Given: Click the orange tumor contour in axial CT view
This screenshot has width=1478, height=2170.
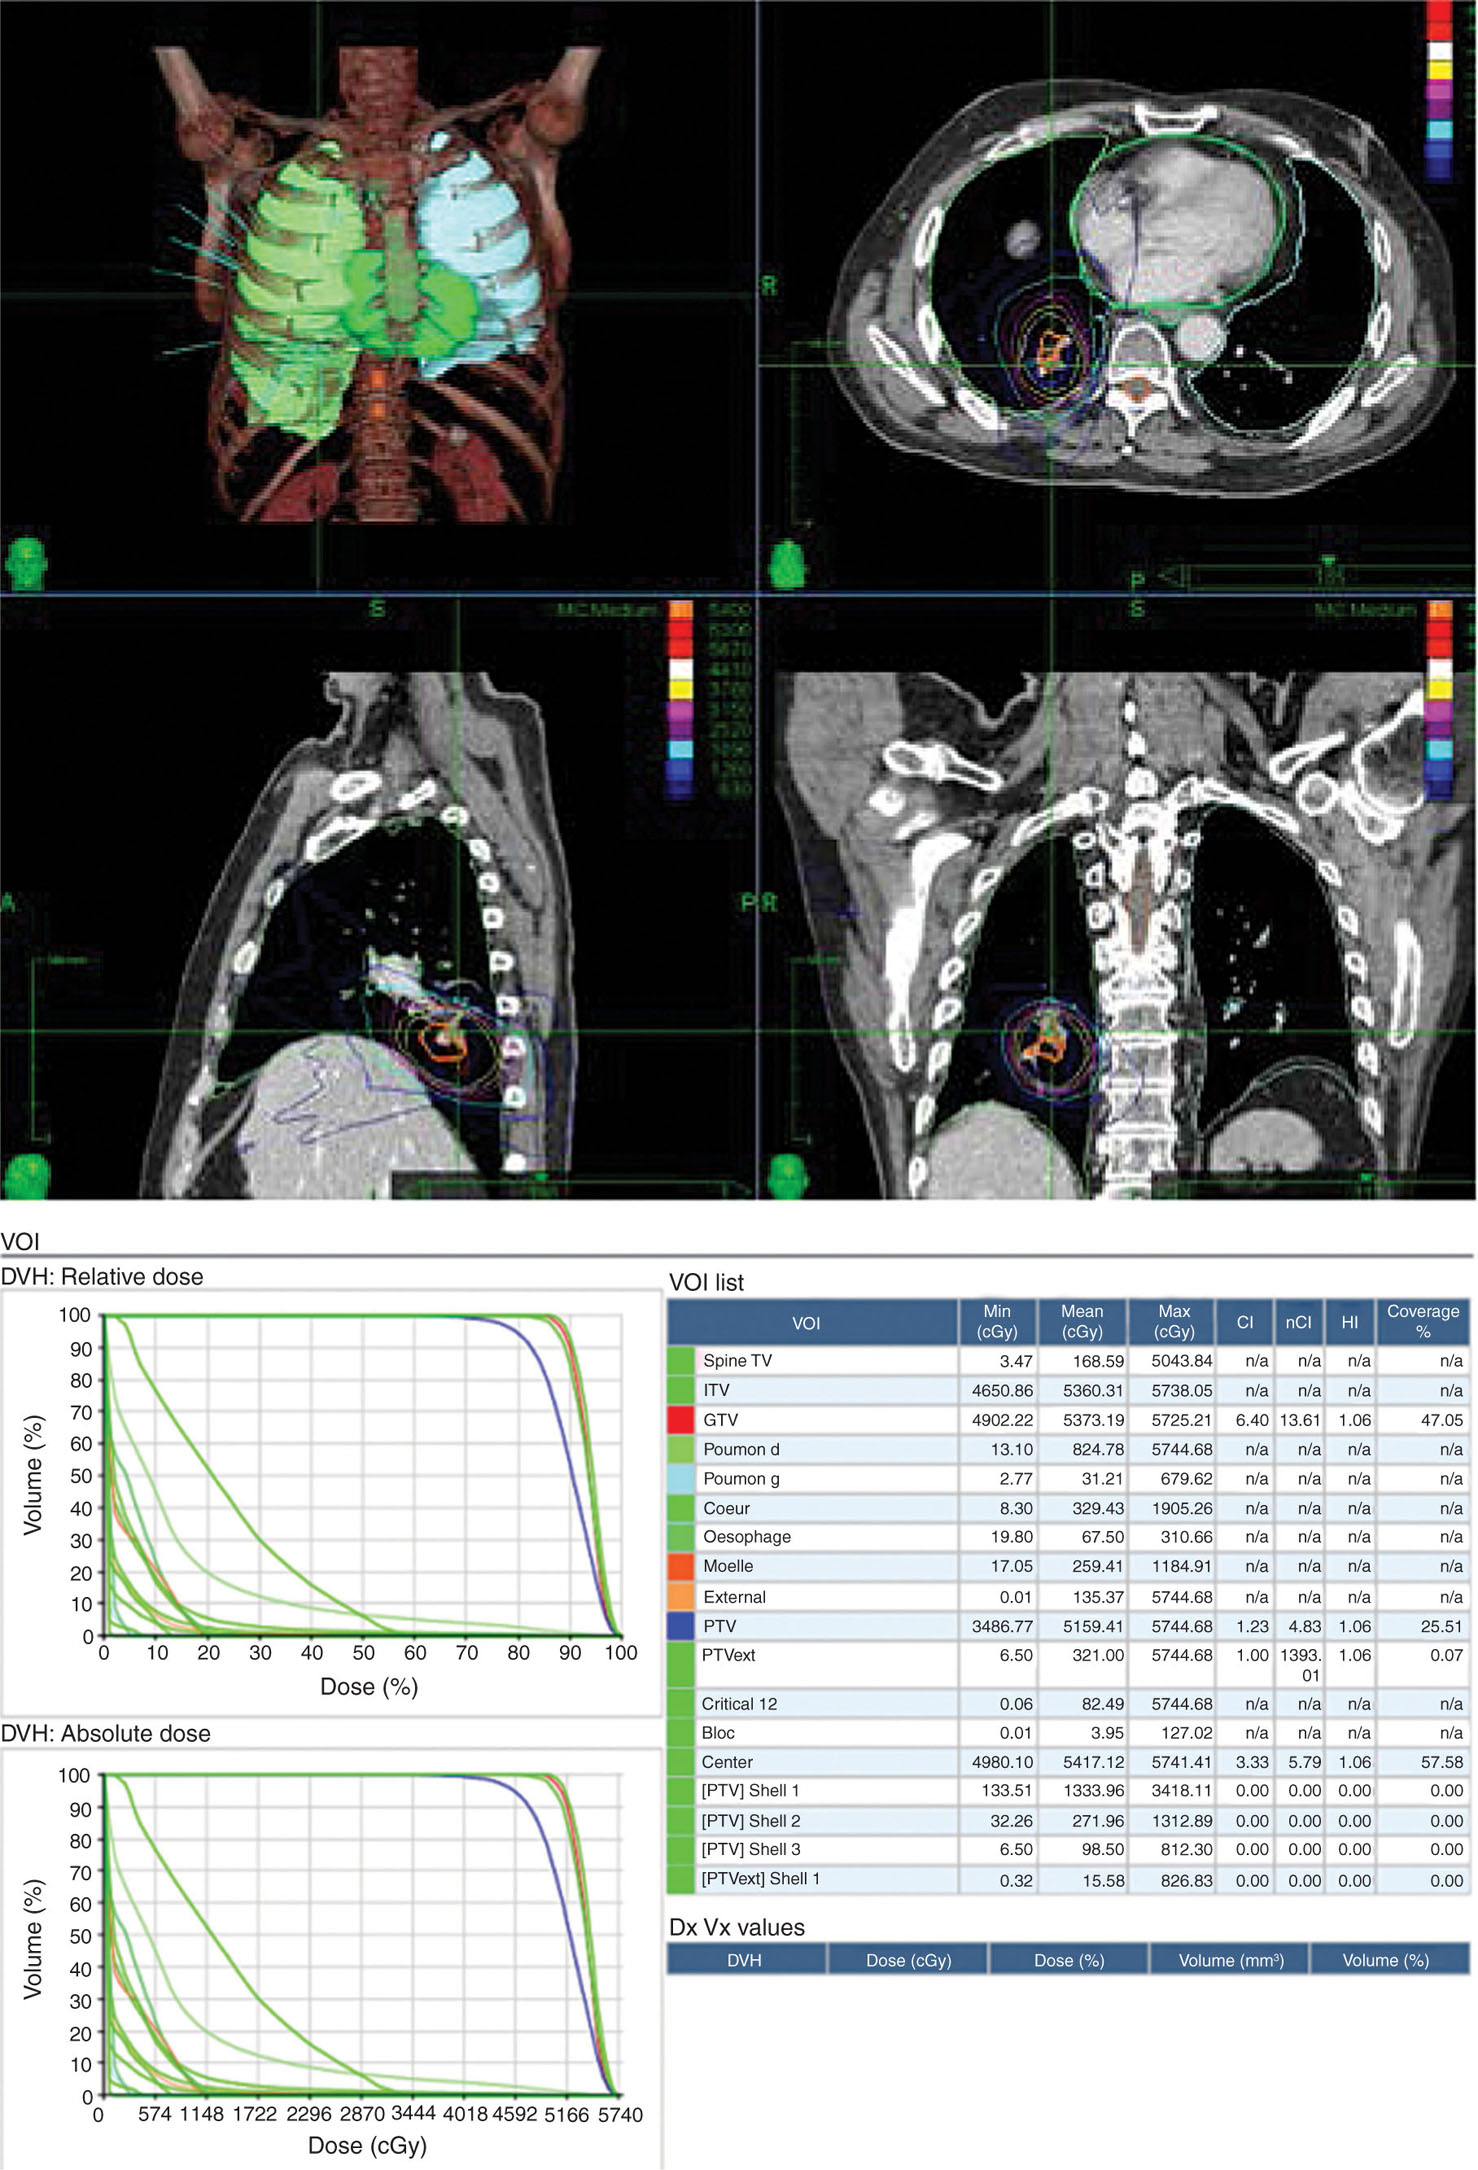Looking at the screenshot, I should [1050, 350].
